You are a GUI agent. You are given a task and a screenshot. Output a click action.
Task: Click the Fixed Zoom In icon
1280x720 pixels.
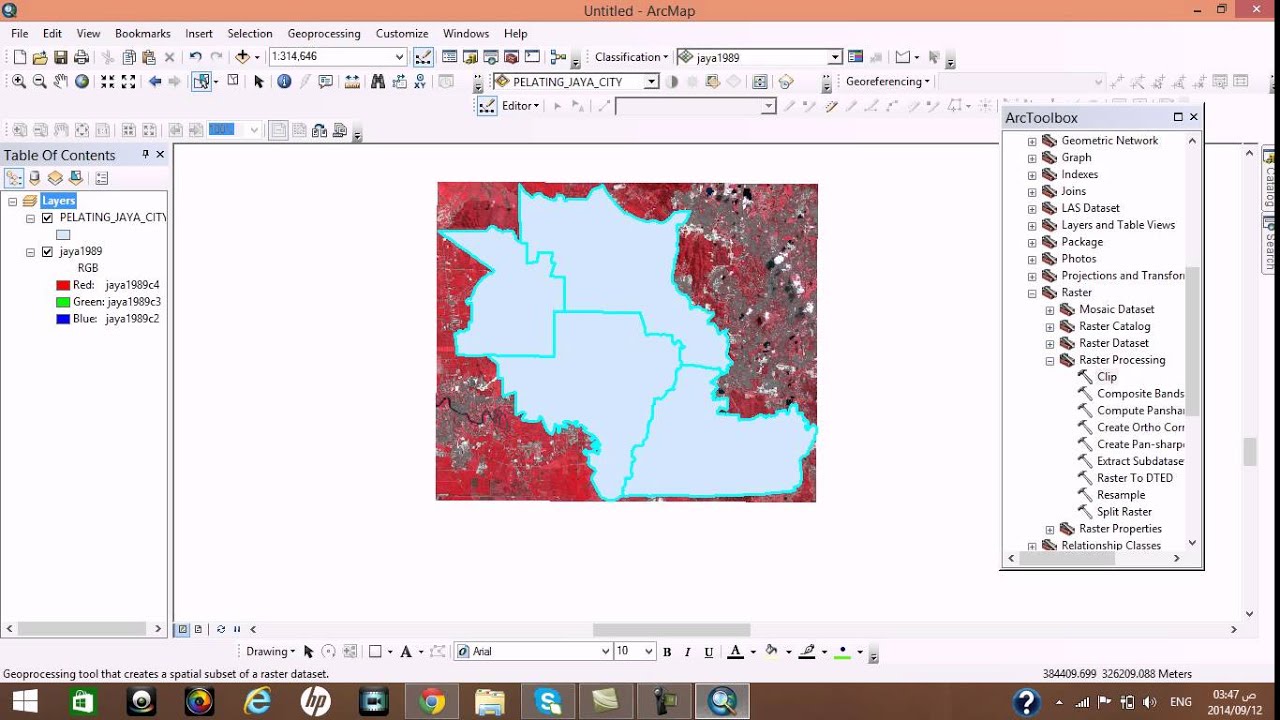(106, 82)
